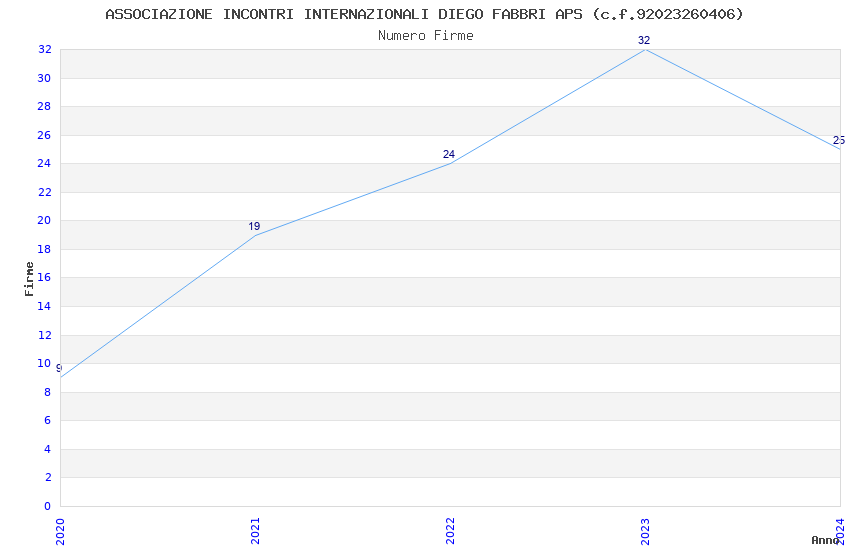
Task: Click the data label 9 at 2020
Action: (59, 368)
